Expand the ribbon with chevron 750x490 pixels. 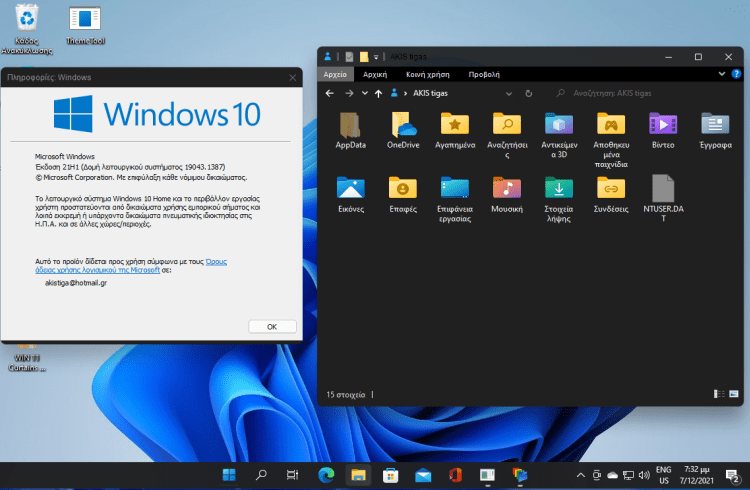[722, 74]
